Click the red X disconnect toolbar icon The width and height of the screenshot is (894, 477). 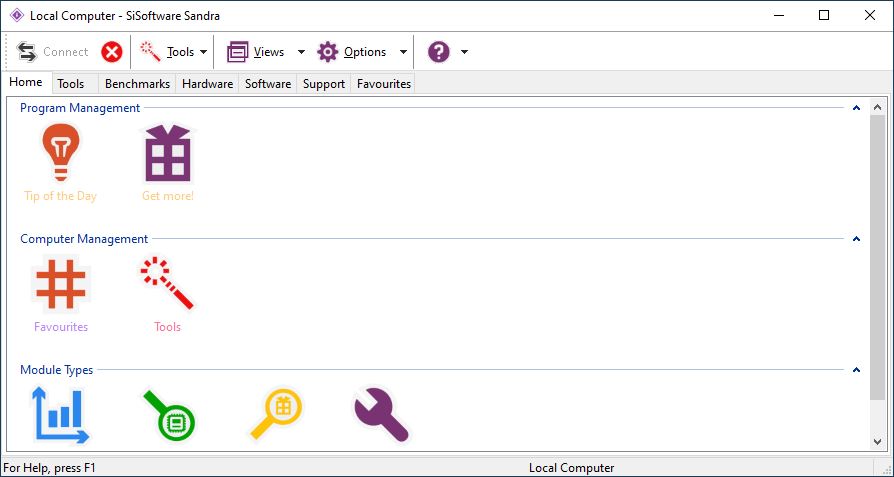(112, 52)
